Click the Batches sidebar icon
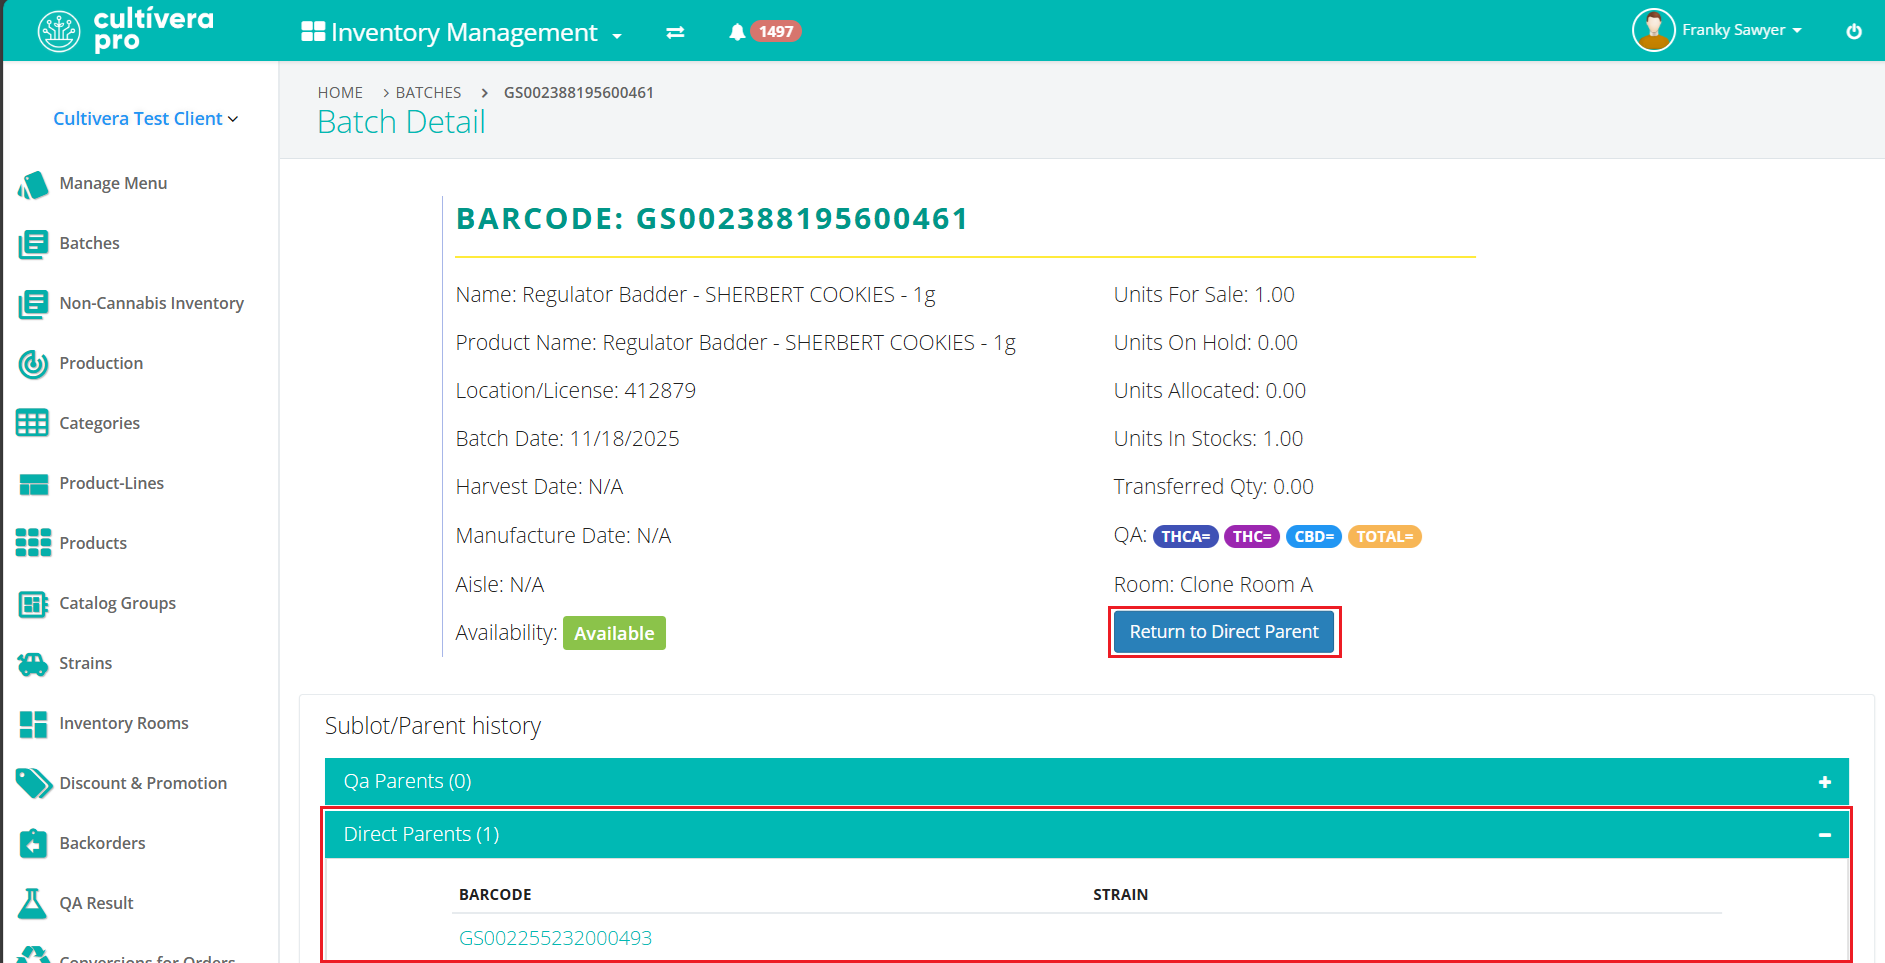This screenshot has height=963, width=1885. pyautogui.click(x=33, y=244)
